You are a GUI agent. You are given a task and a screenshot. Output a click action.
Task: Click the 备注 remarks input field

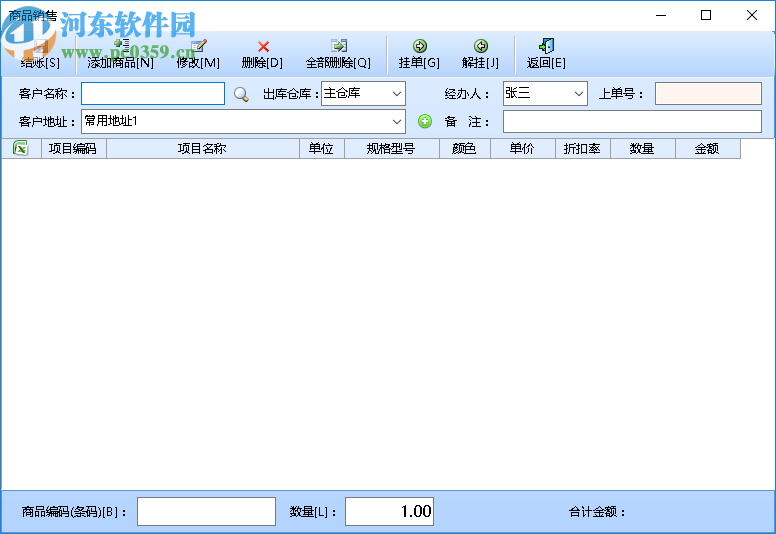pos(632,122)
